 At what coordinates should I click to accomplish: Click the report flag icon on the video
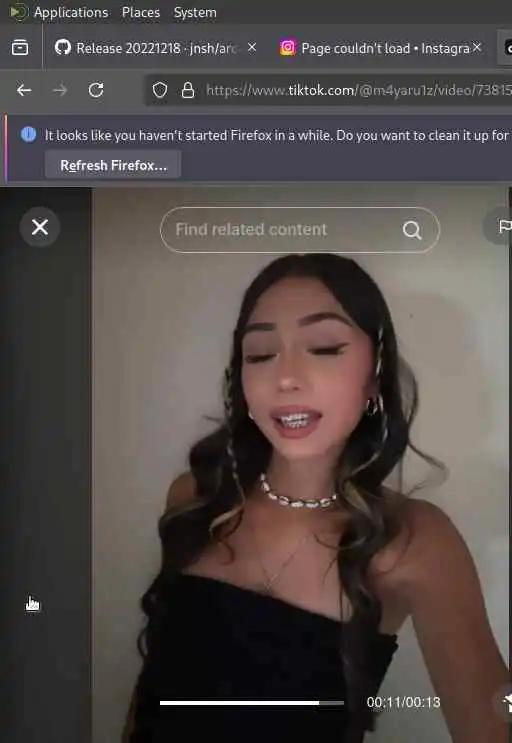[x=504, y=226]
